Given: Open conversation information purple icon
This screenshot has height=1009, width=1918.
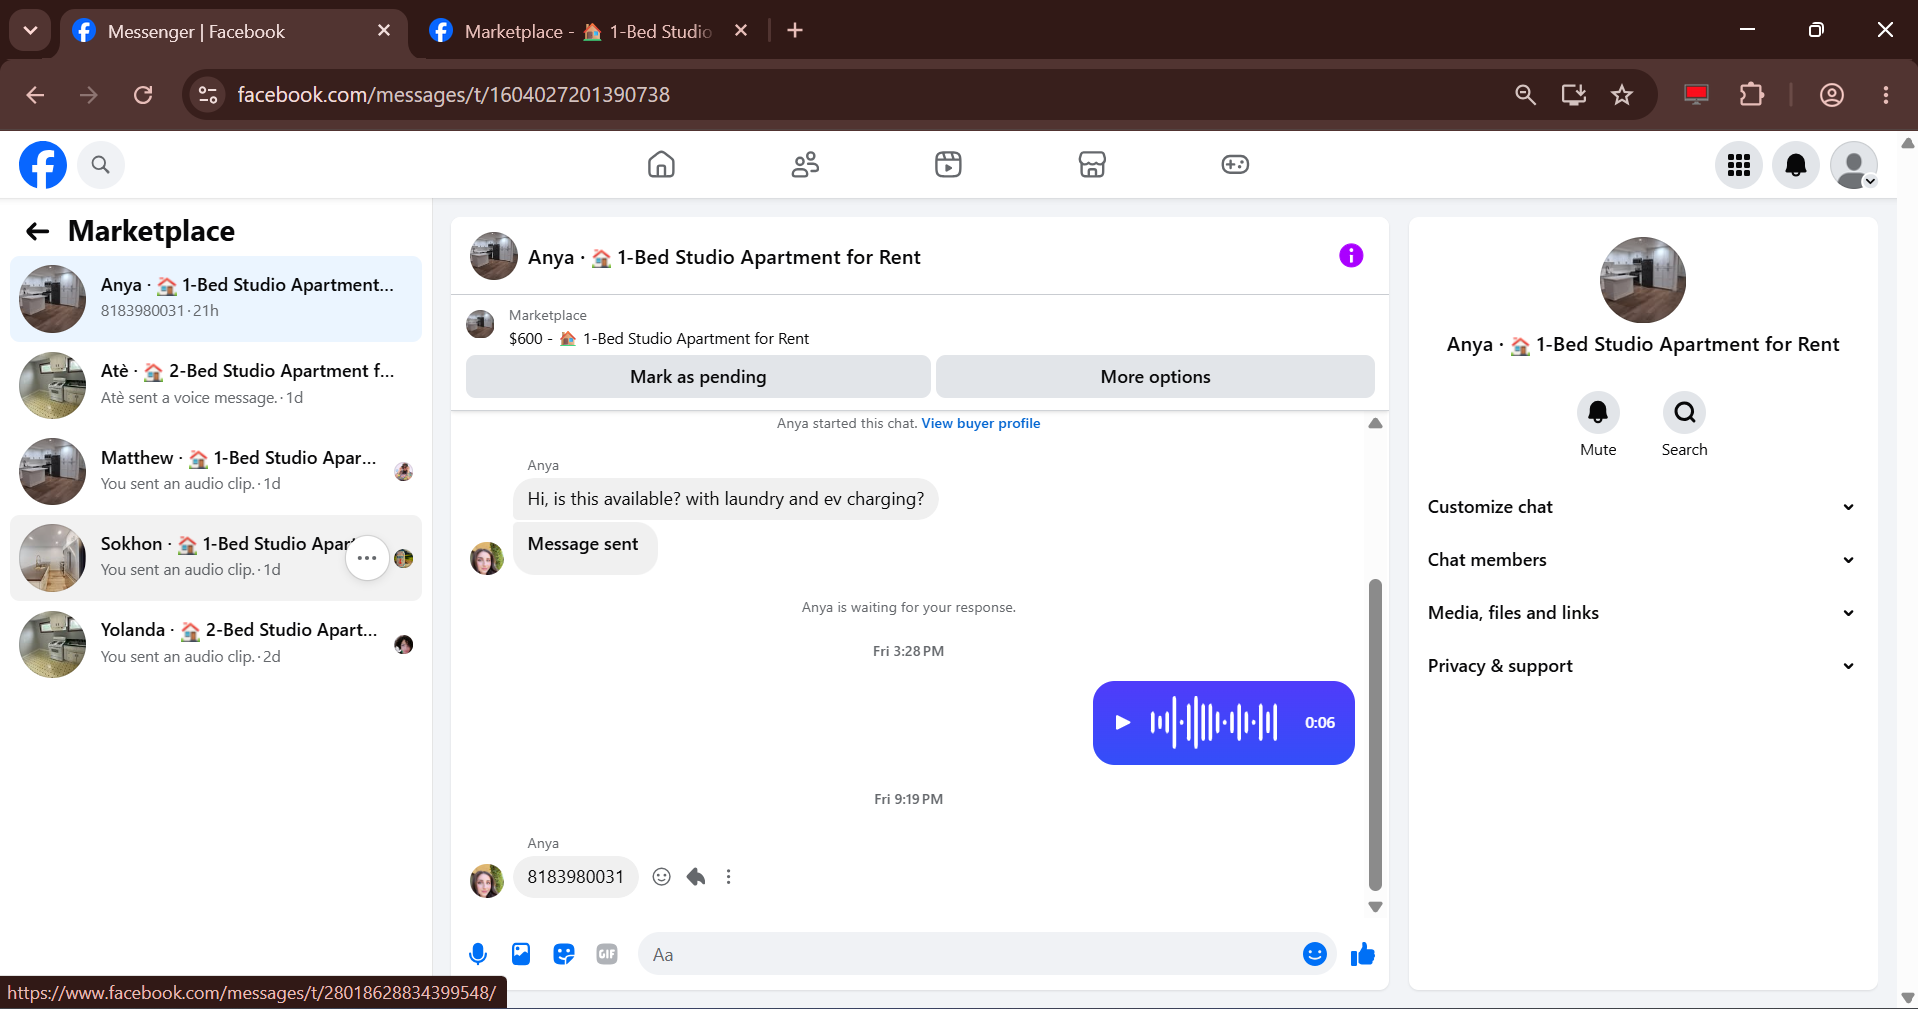Looking at the screenshot, I should point(1351,256).
